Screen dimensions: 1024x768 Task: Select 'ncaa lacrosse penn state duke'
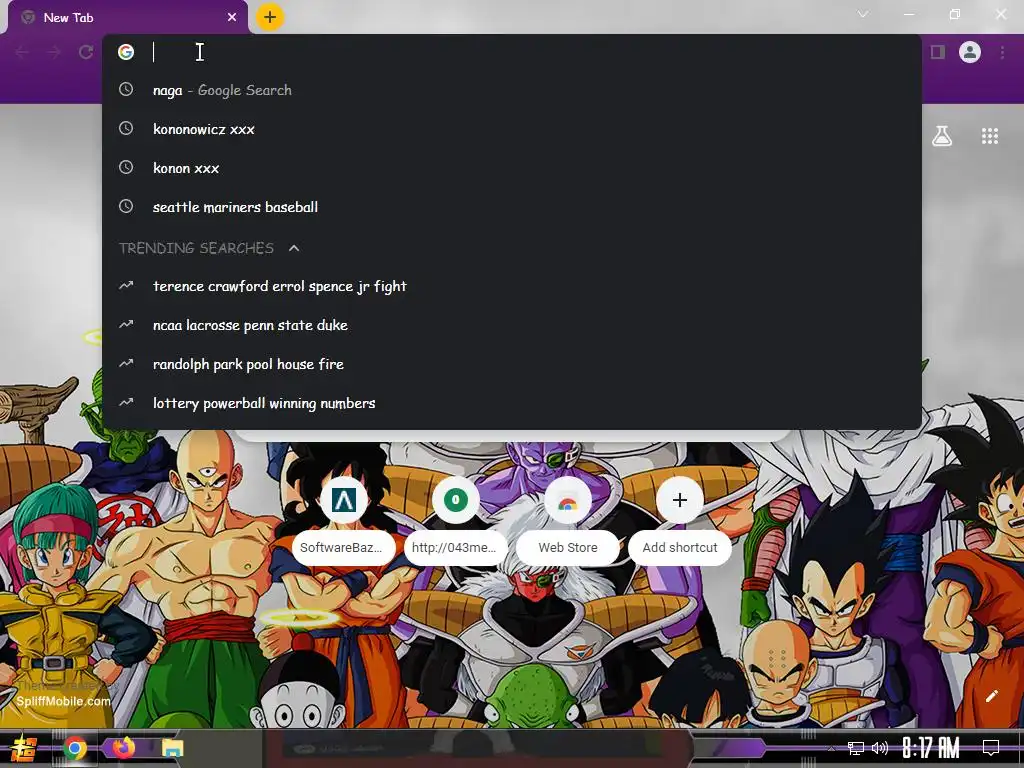click(x=512, y=325)
